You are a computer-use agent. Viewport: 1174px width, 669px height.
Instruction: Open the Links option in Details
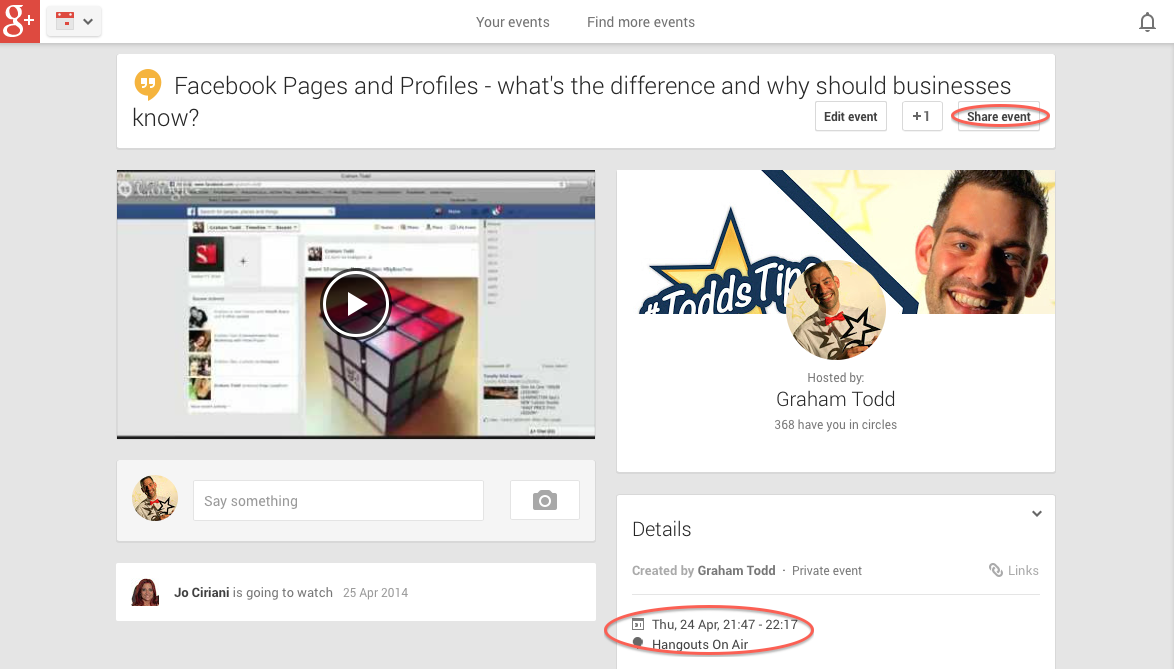click(x=1015, y=570)
